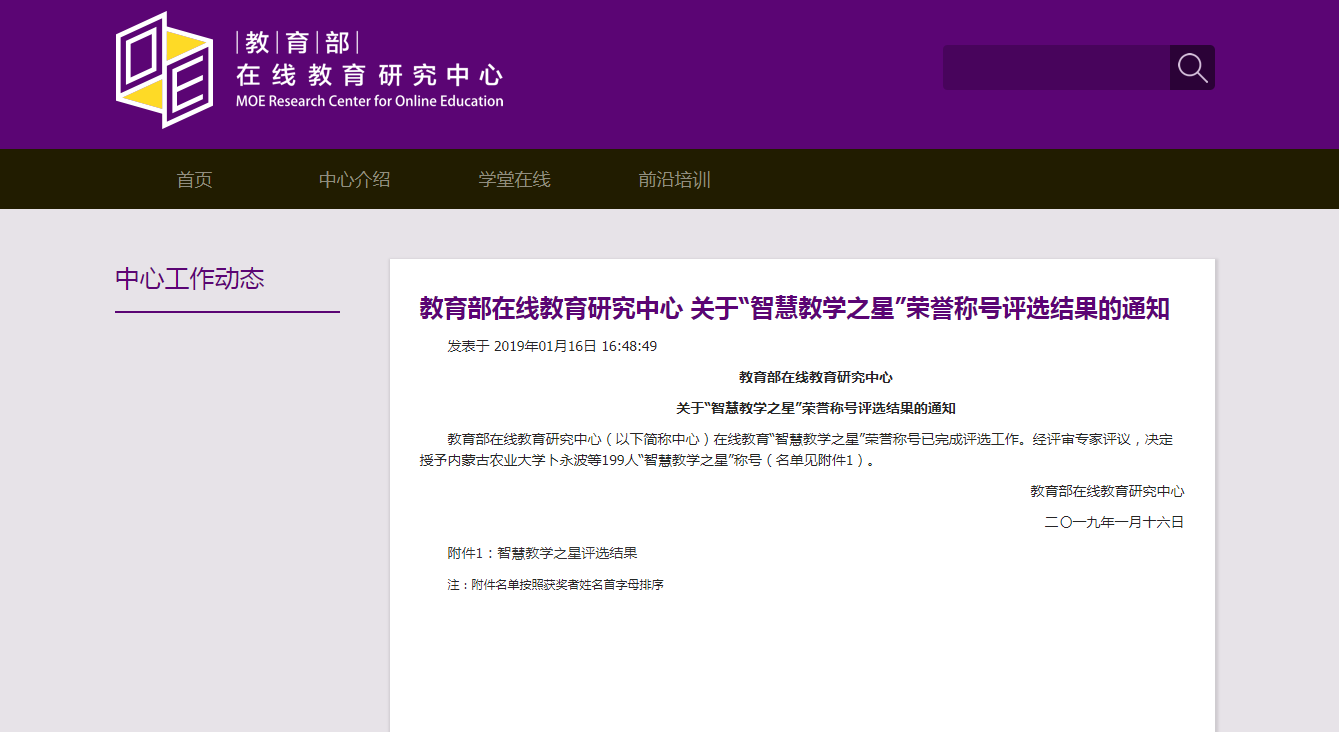Focus the search input box

(1056, 68)
